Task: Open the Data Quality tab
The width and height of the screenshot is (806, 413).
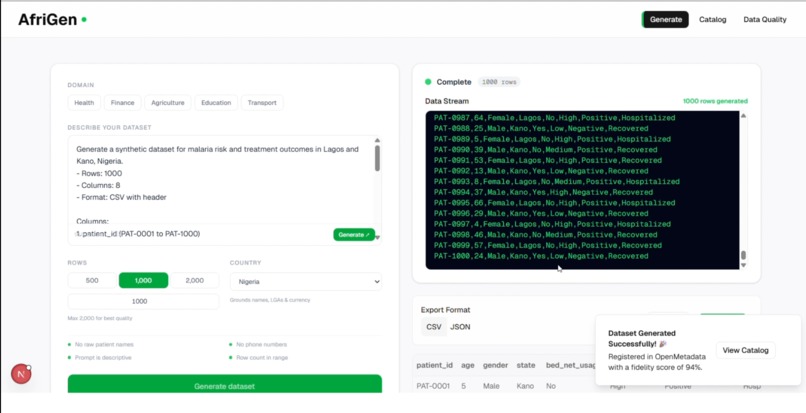Action: pos(764,20)
